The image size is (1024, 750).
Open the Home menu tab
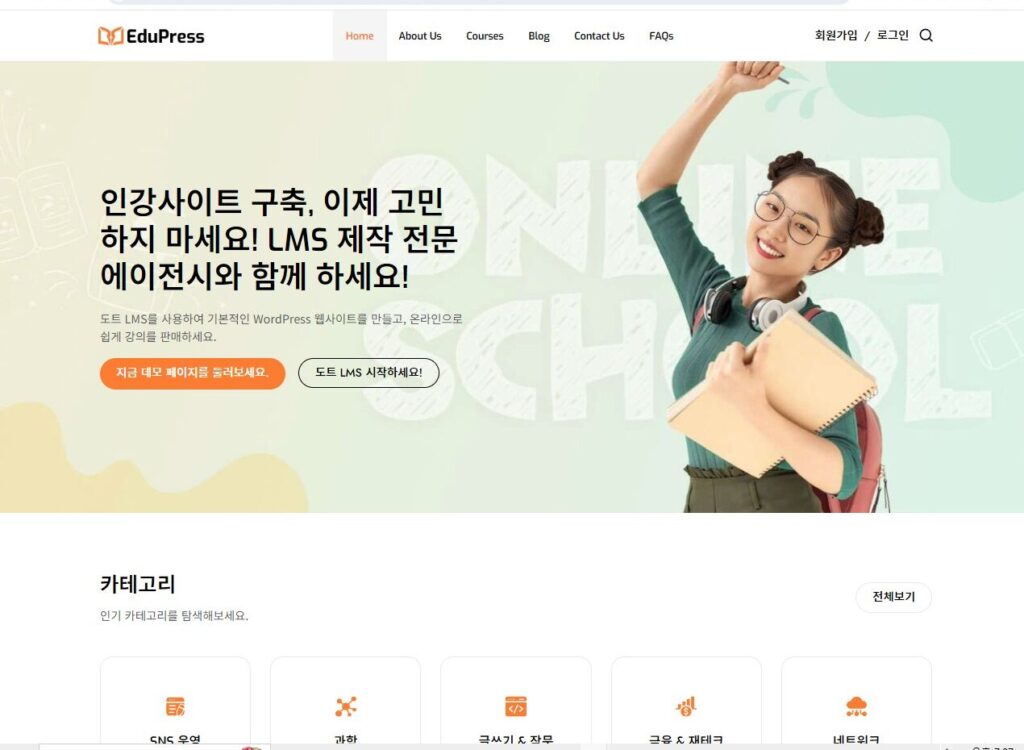tap(360, 36)
